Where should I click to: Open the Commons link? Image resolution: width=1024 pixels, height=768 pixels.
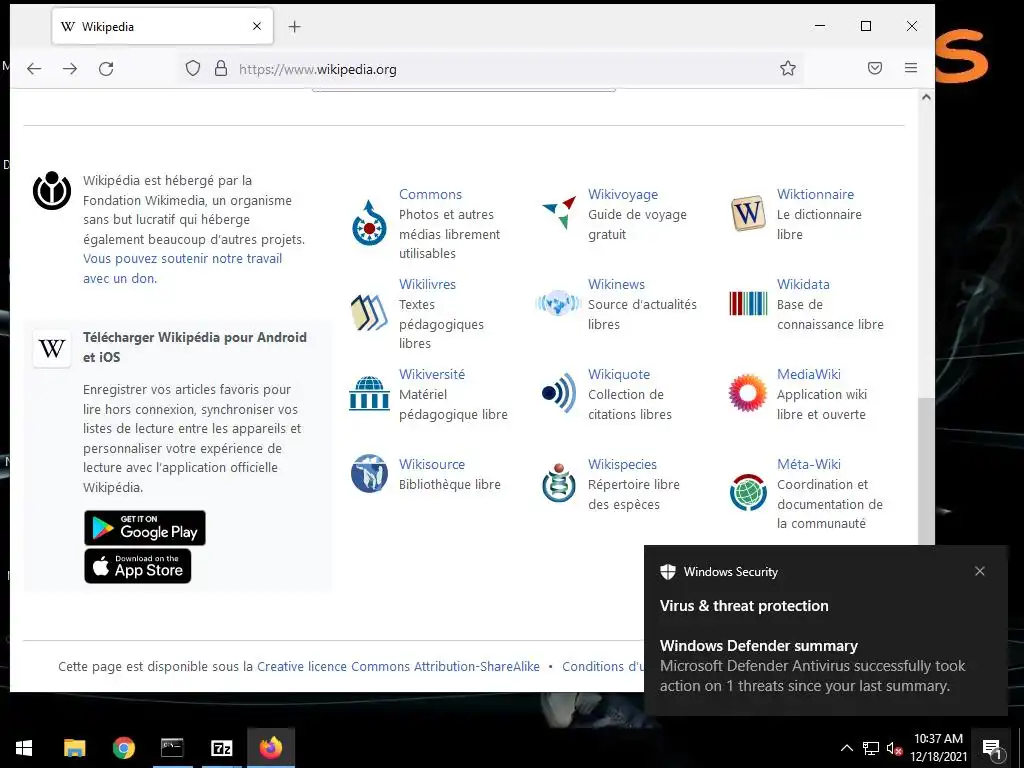430,195
